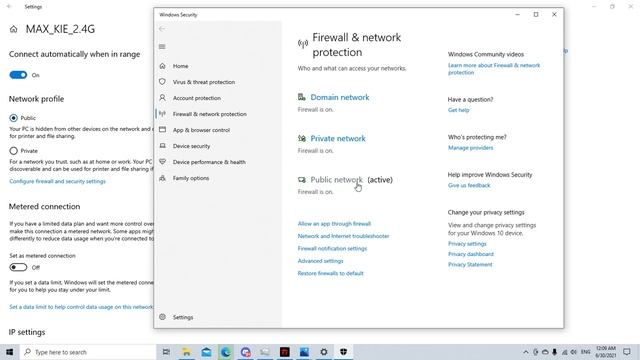
Task: Click Configure firewall and security settings link
Action: [x=58, y=181]
